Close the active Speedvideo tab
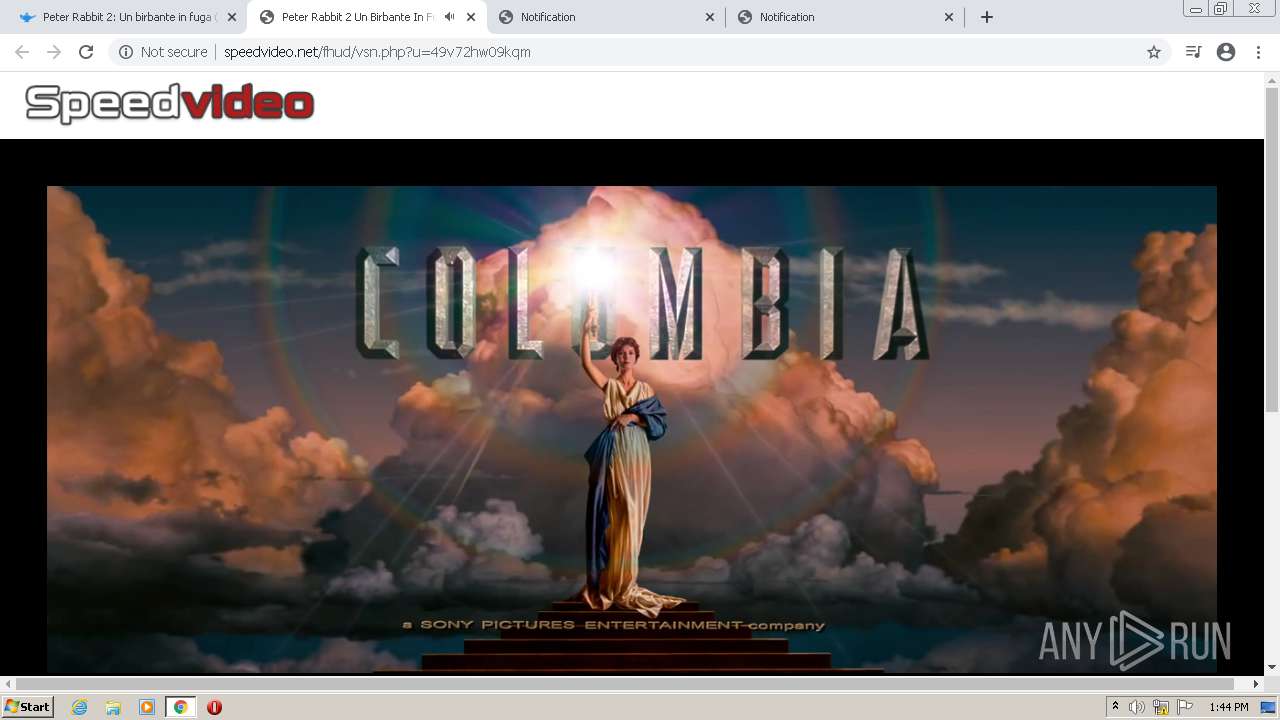 pyautogui.click(x=471, y=17)
